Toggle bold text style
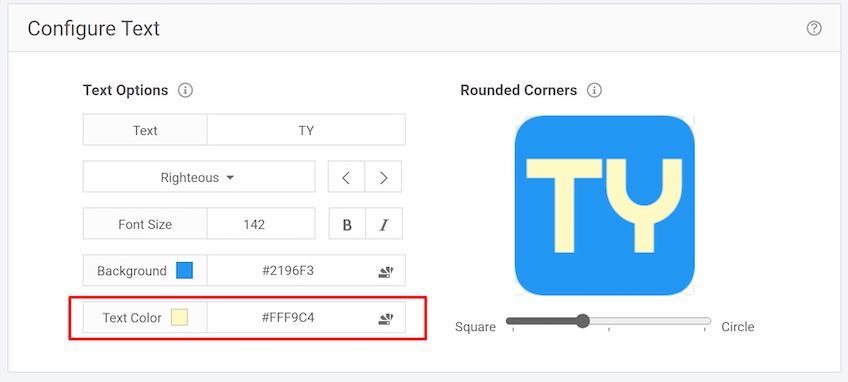 pyautogui.click(x=347, y=224)
